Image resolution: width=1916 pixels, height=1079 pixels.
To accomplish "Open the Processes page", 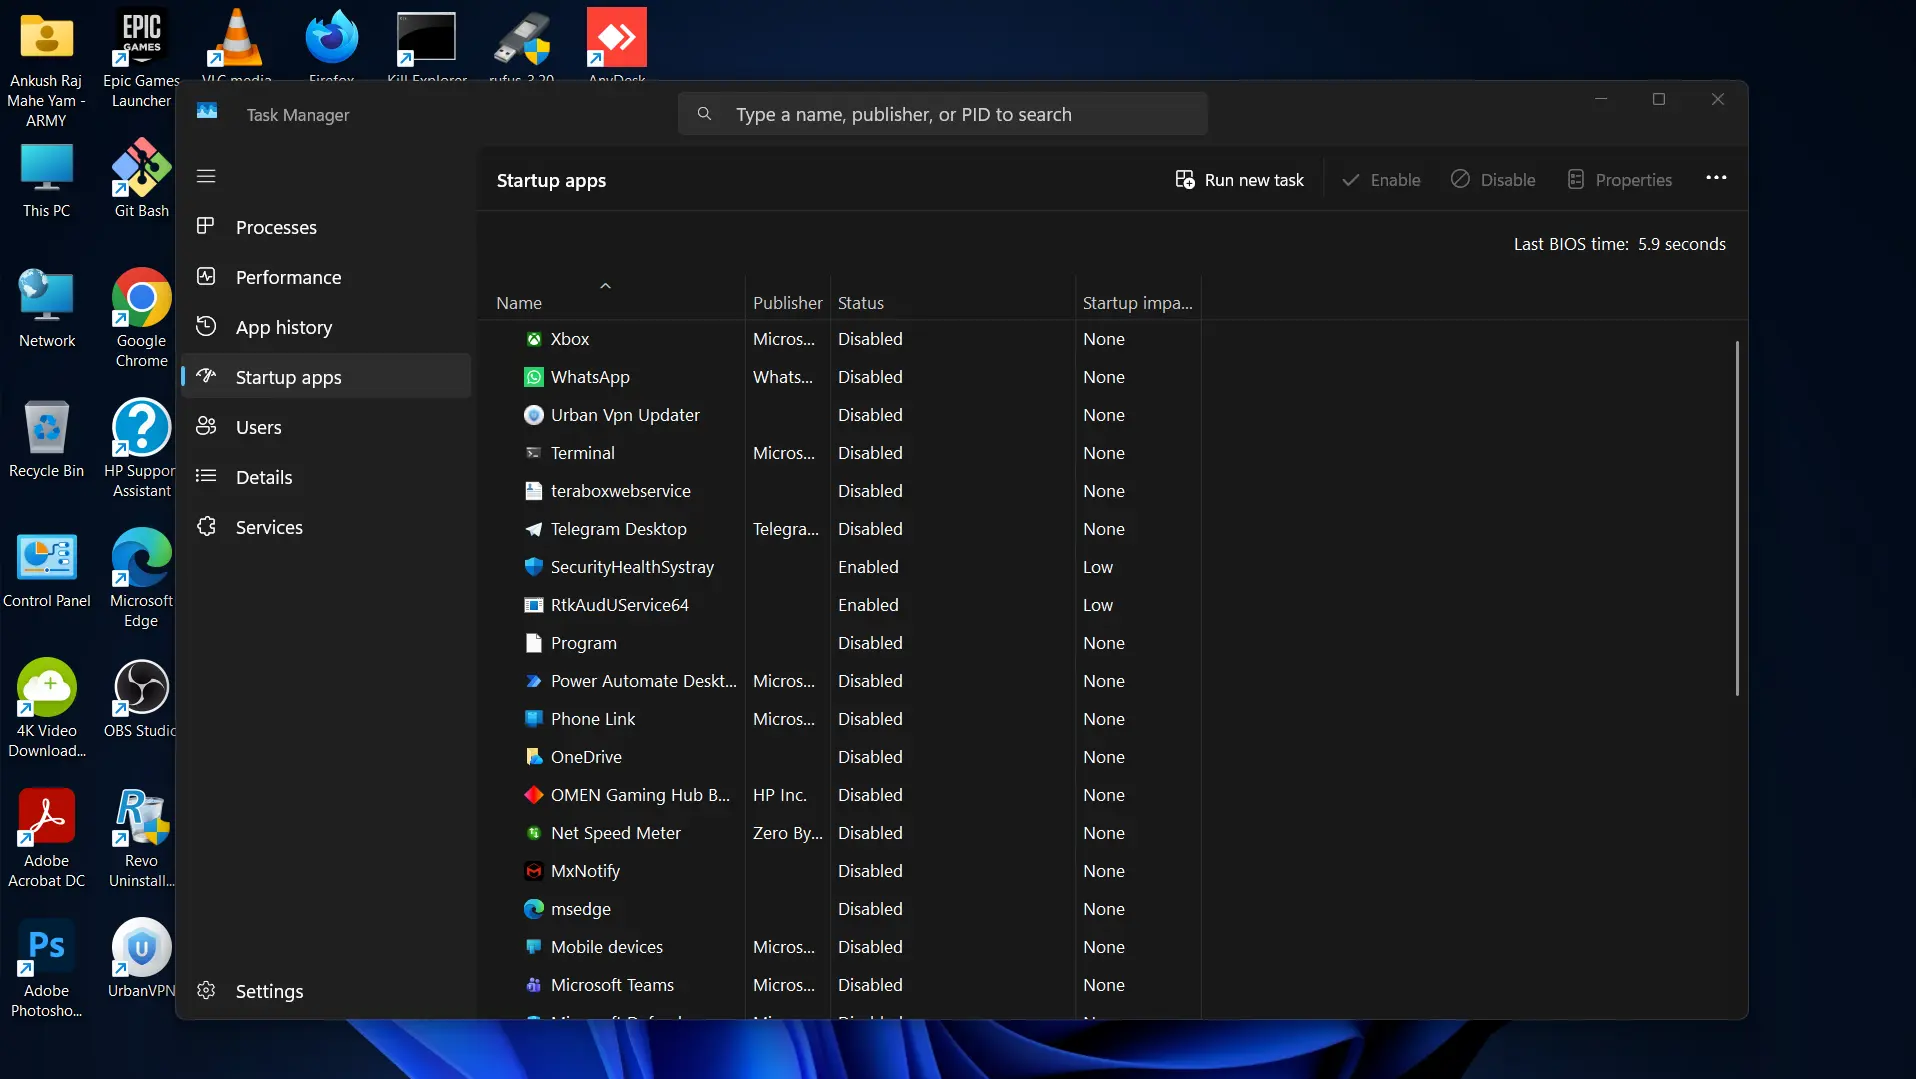I will (326, 227).
